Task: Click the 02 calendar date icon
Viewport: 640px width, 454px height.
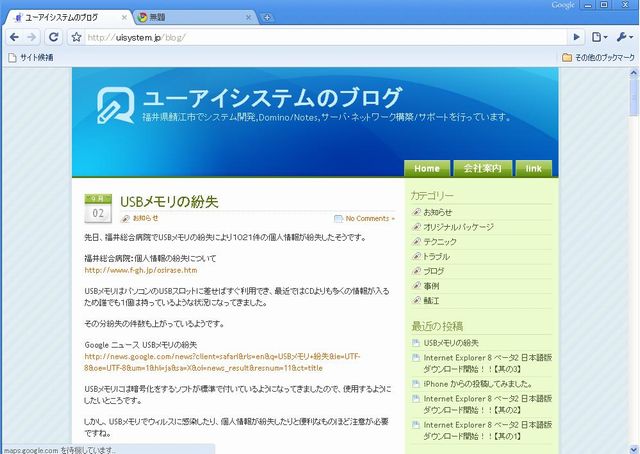Action: [x=98, y=209]
